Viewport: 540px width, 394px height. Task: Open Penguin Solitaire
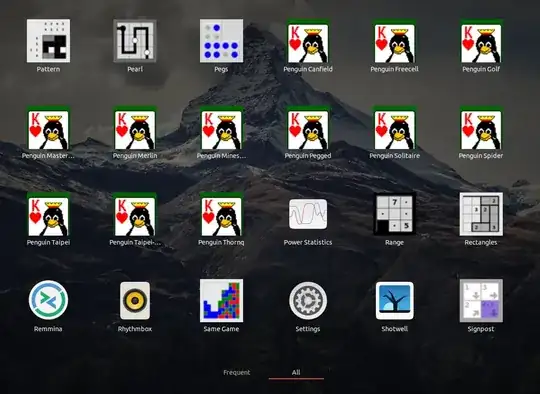coord(394,128)
